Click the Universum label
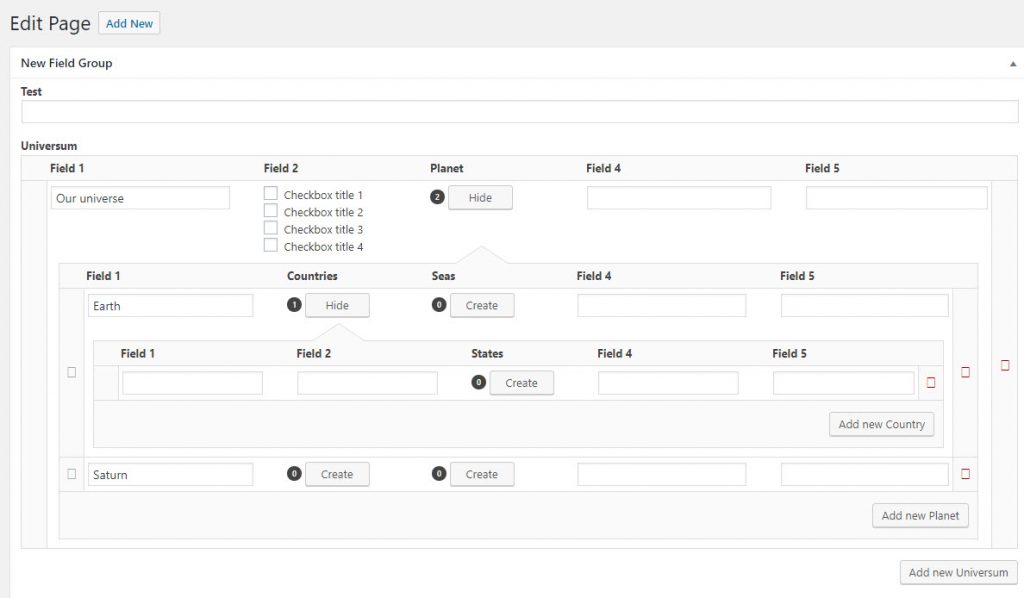The width and height of the screenshot is (1024, 598). 49,146
